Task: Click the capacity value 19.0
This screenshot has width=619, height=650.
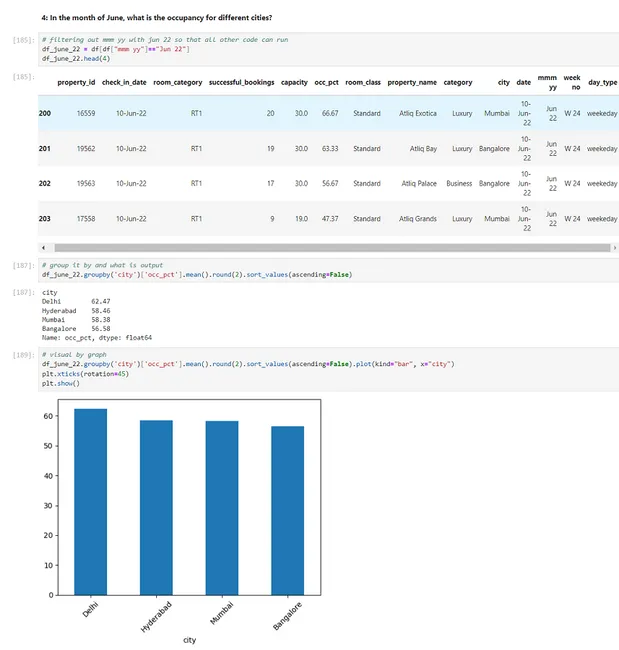Action: [301, 218]
